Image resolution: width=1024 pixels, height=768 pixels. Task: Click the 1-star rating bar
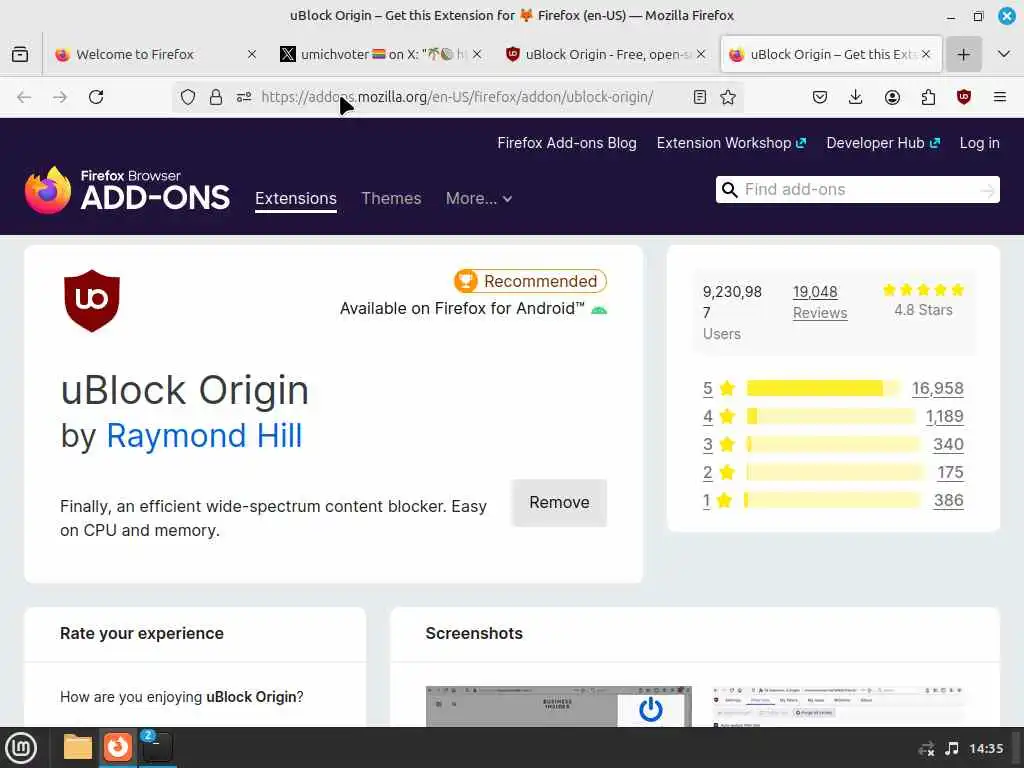833,500
